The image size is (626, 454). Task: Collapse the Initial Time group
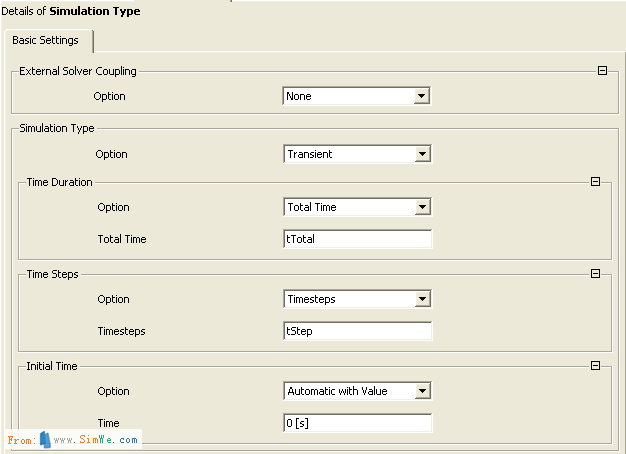pos(596,366)
